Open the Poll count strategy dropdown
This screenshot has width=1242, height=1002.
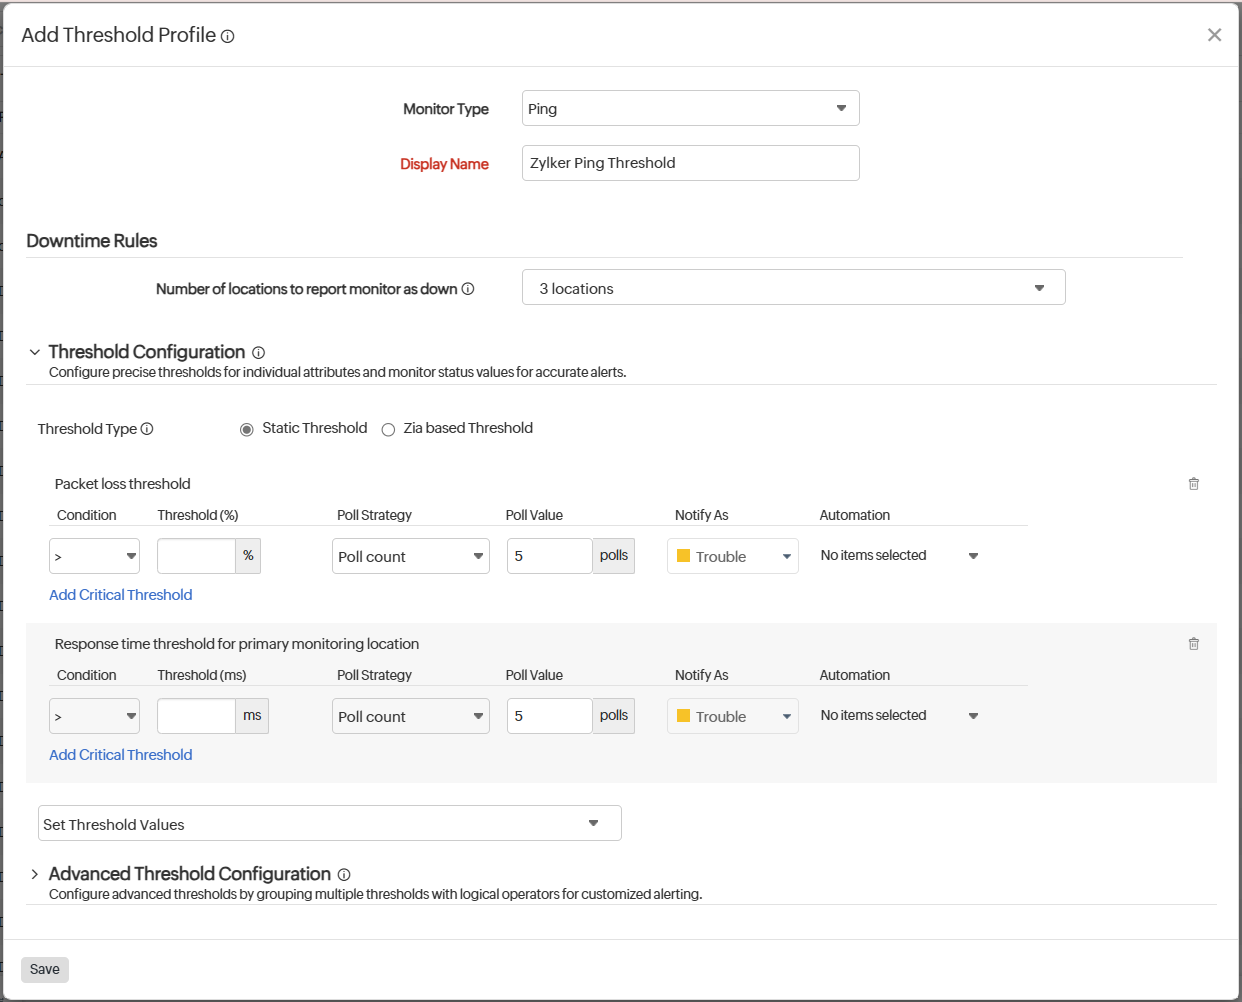pyautogui.click(x=410, y=555)
